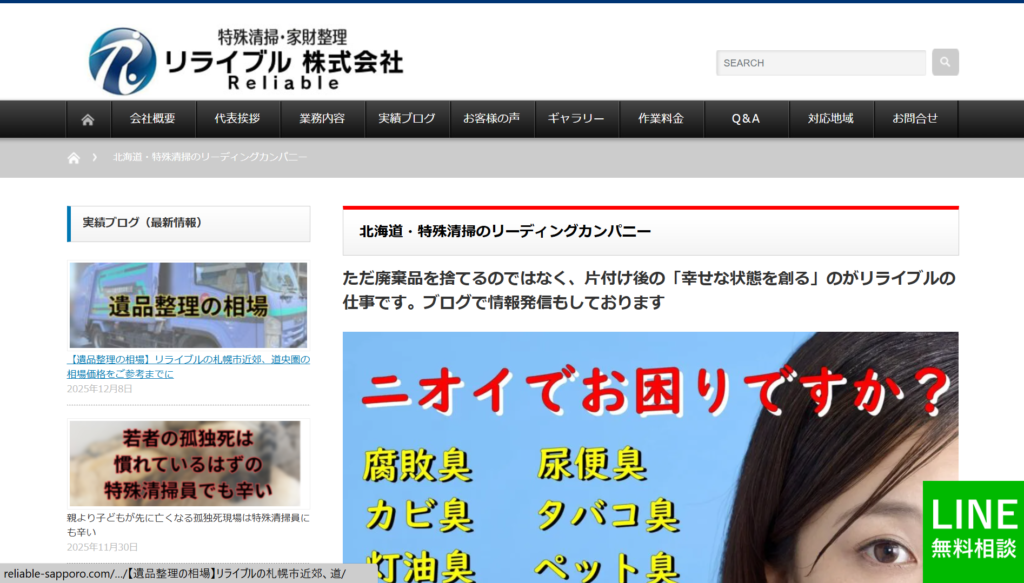This screenshot has height=583, width=1024.
Task: Open the 会社概要 menu item
Action: pyautogui.click(x=152, y=119)
